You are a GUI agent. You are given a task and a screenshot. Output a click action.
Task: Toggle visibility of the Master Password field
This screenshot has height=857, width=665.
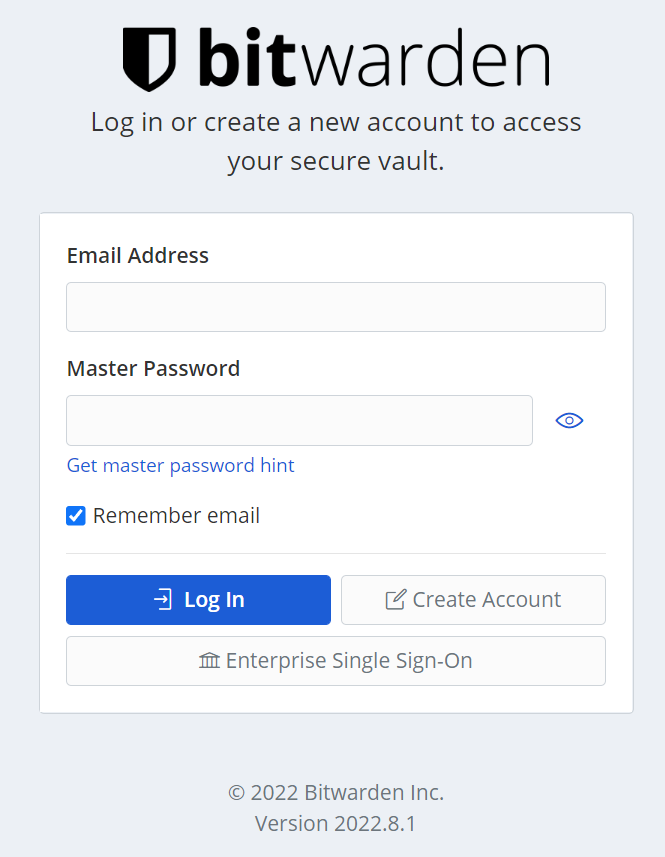pyautogui.click(x=569, y=420)
